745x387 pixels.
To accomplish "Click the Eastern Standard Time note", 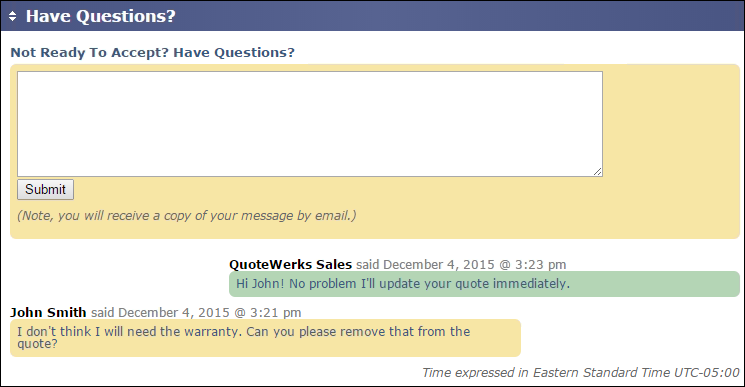I will [x=581, y=373].
